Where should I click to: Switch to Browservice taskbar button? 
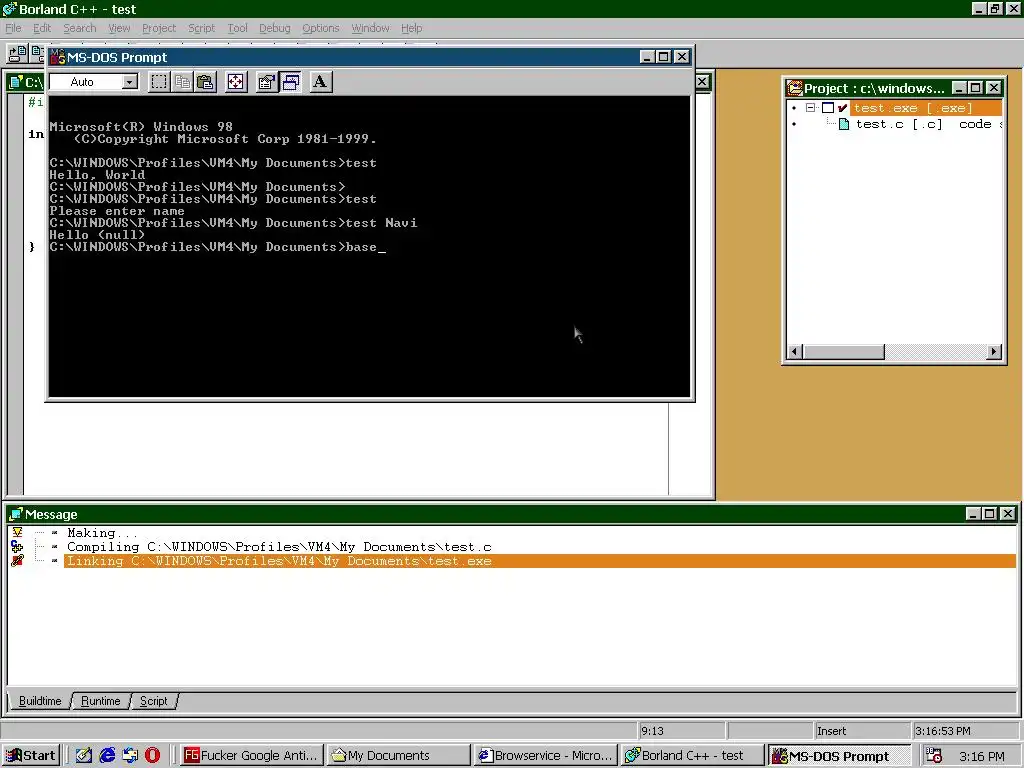click(x=545, y=756)
